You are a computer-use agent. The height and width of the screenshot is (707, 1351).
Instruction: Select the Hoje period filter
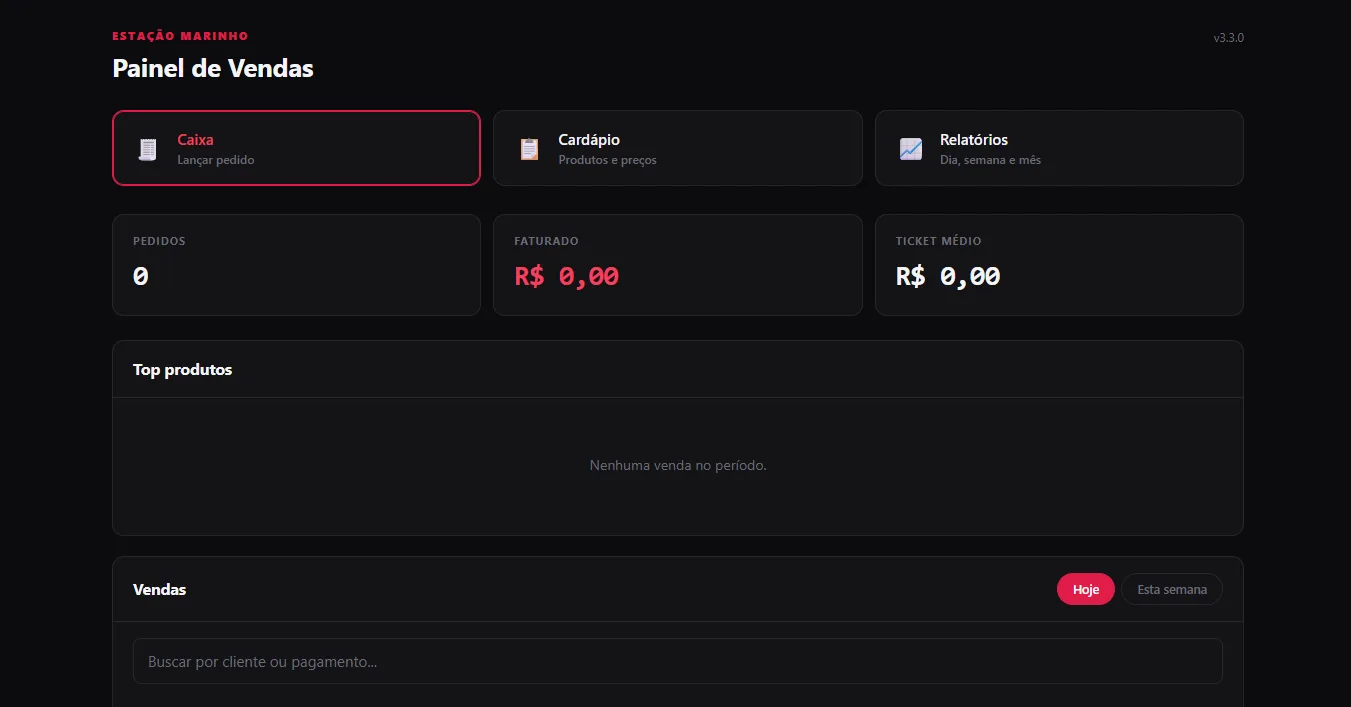1086,589
